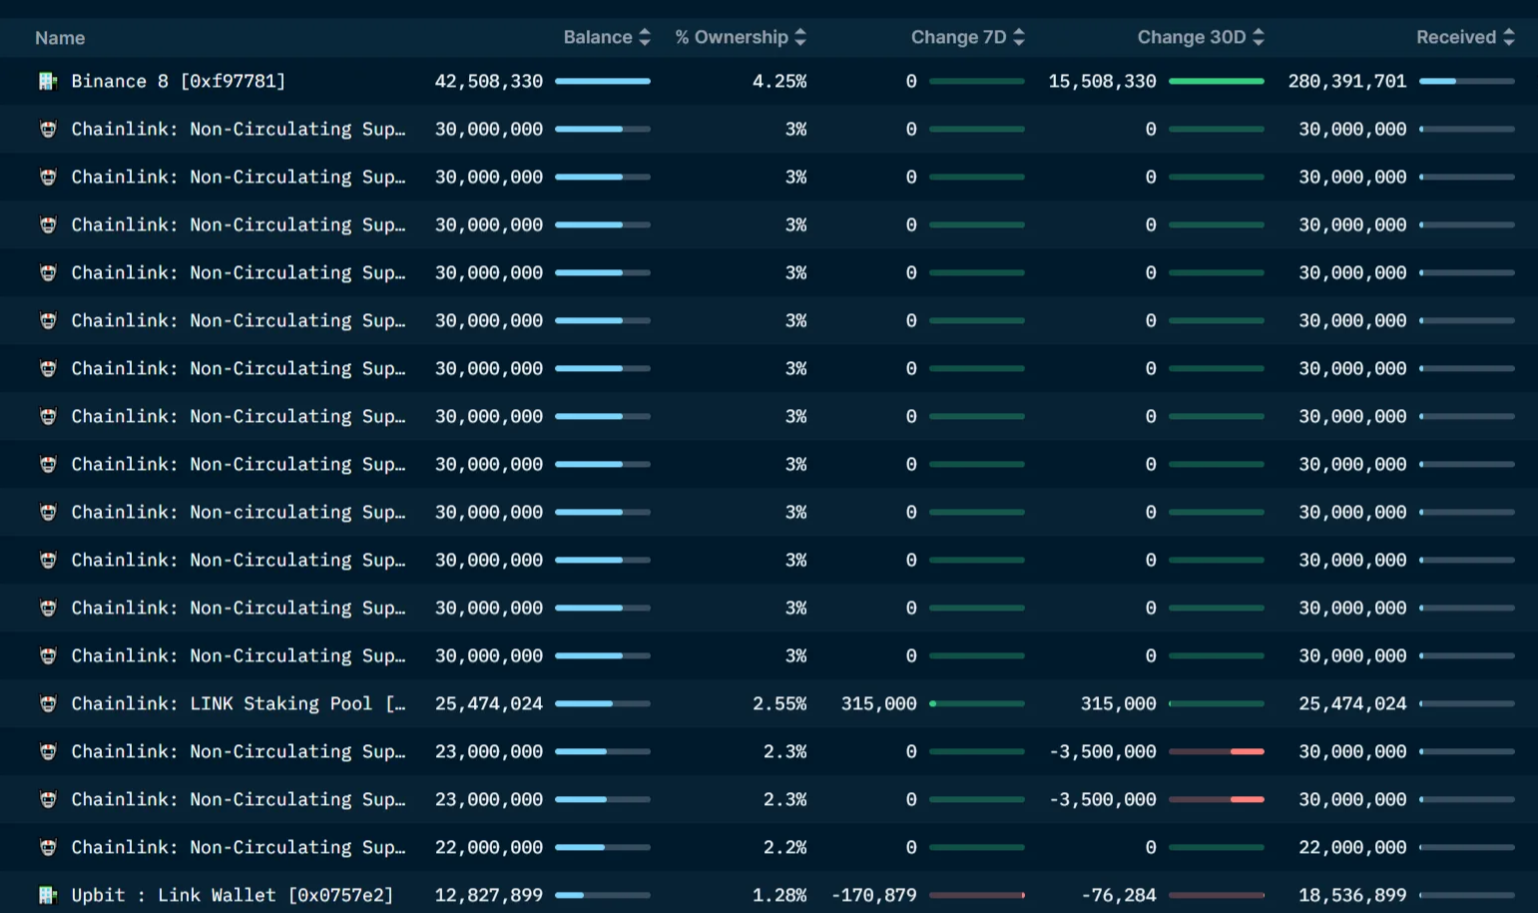Click the sort arrows beside % Ownership
Screen dimensions: 1538x913
[800, 37]
